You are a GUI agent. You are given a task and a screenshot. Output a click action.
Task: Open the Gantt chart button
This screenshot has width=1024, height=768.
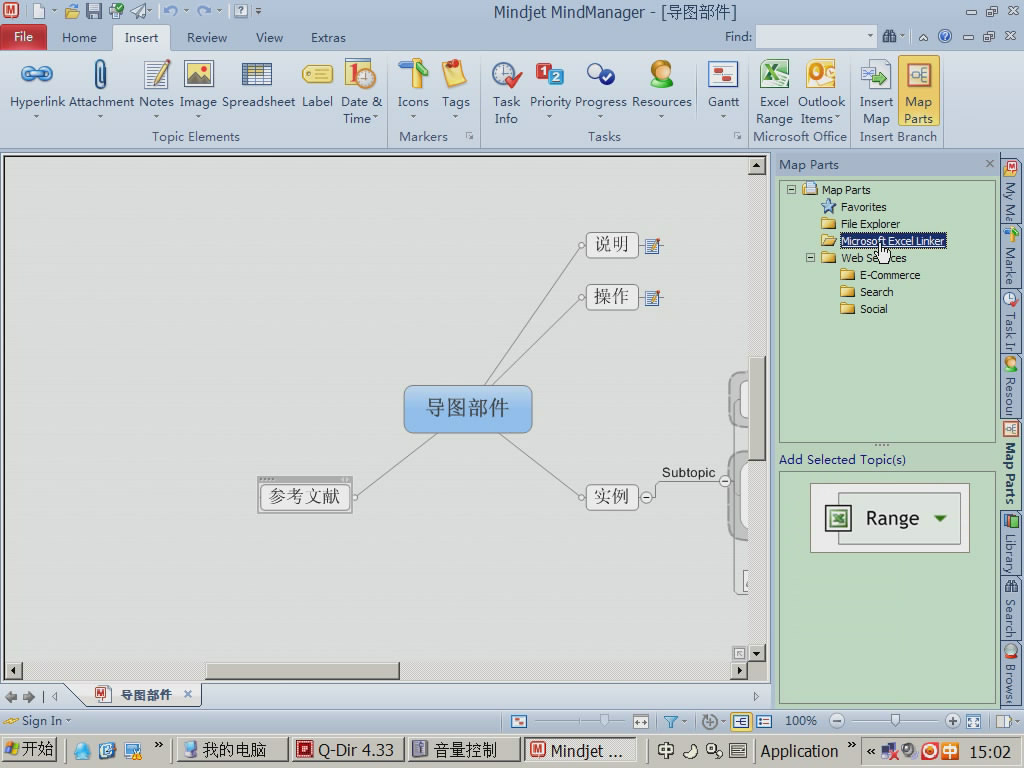pyautogui.click(x=723, y=90)
